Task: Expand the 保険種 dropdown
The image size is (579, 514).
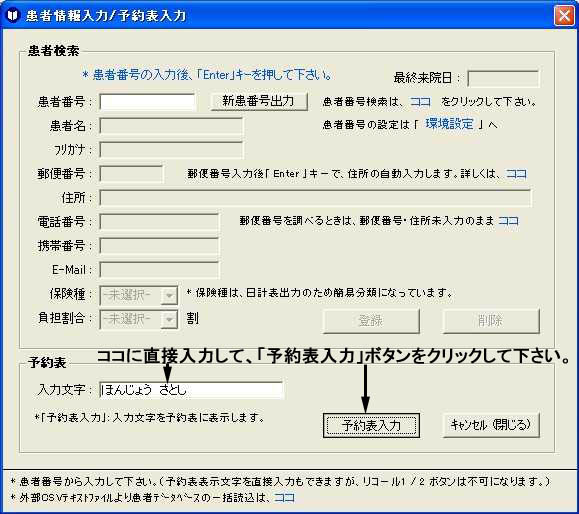Action: (169, 295)
